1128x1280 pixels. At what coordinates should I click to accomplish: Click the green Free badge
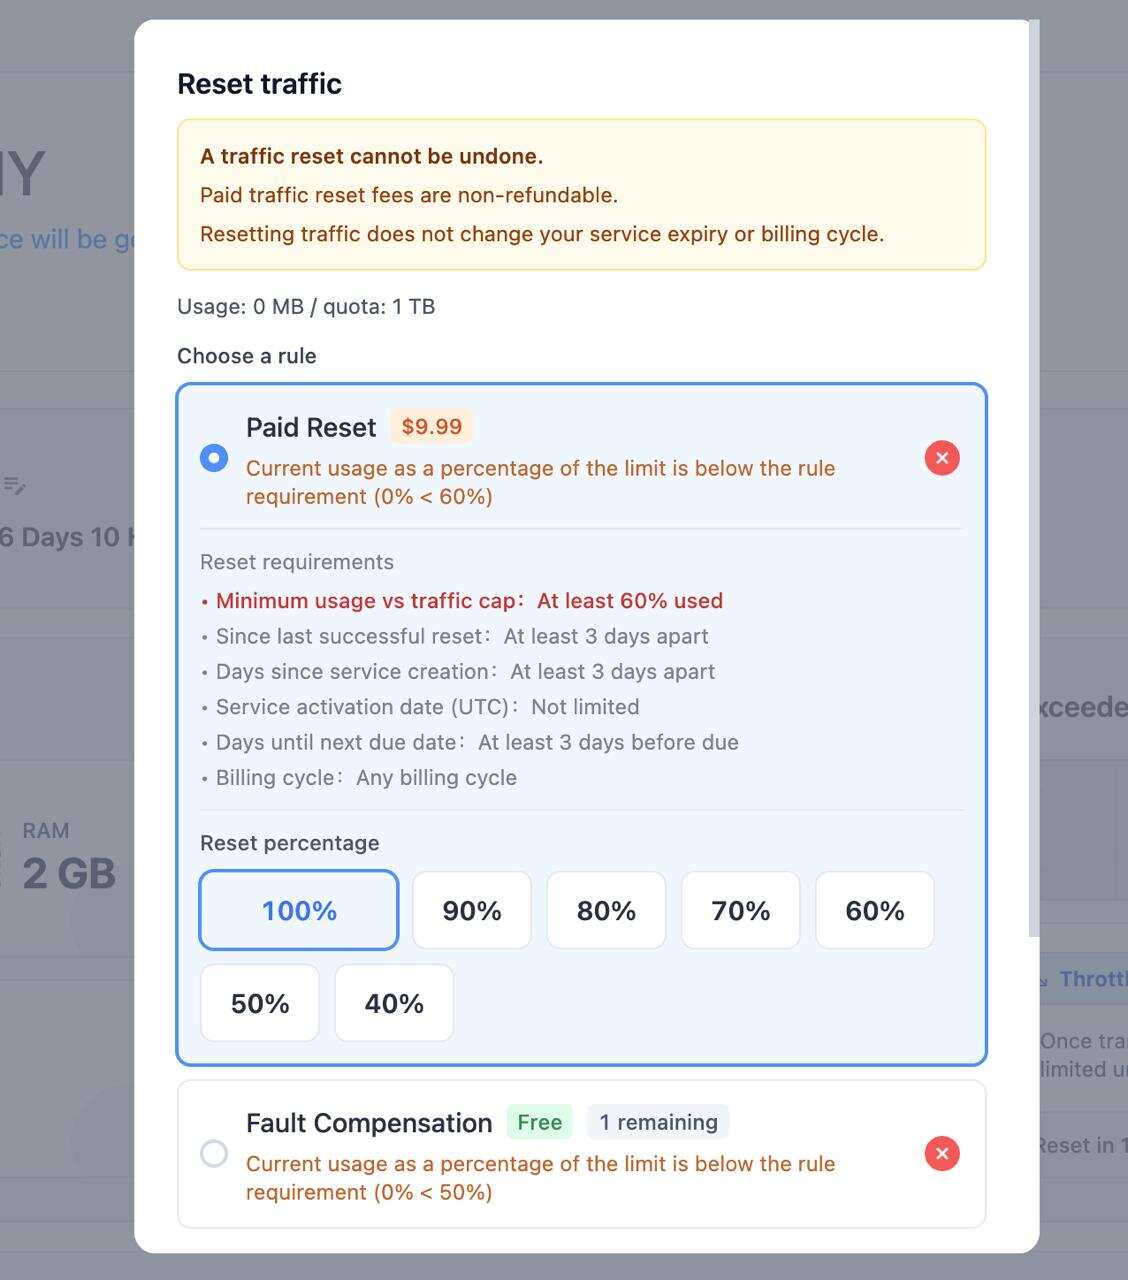pos(539,1122)
